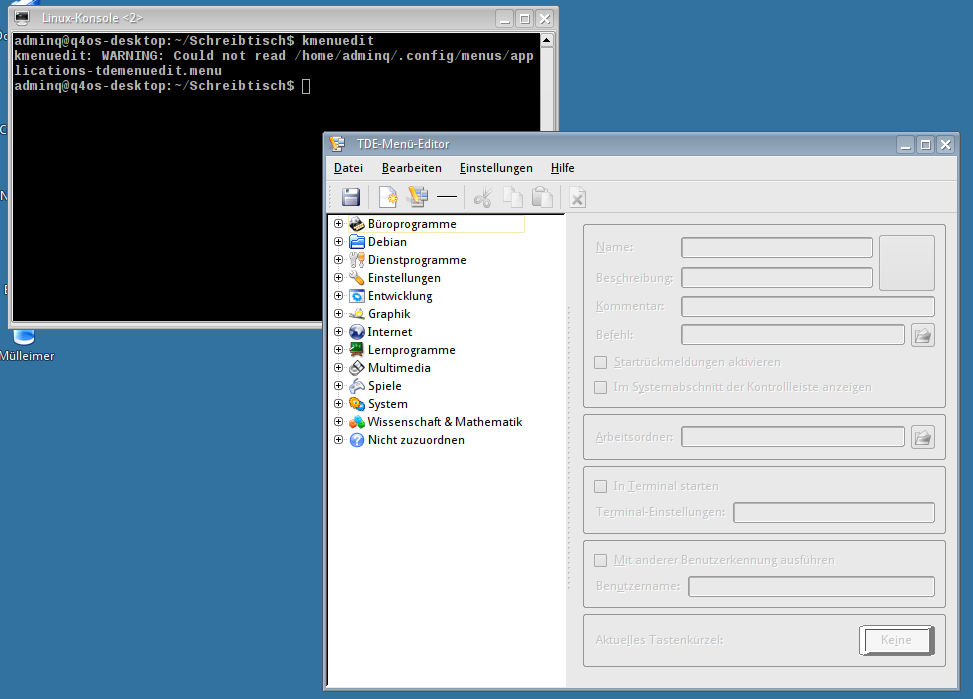Enable Mit anderer Benutzerkennung ausführen checkbox
973x699 pixels.
[x=600, y=560]
